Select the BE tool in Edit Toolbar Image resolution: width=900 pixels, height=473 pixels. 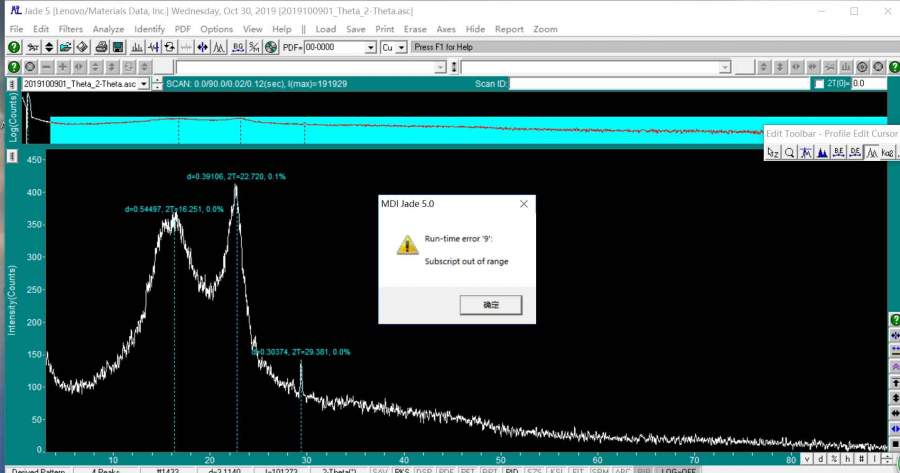[x=838, y=153]
